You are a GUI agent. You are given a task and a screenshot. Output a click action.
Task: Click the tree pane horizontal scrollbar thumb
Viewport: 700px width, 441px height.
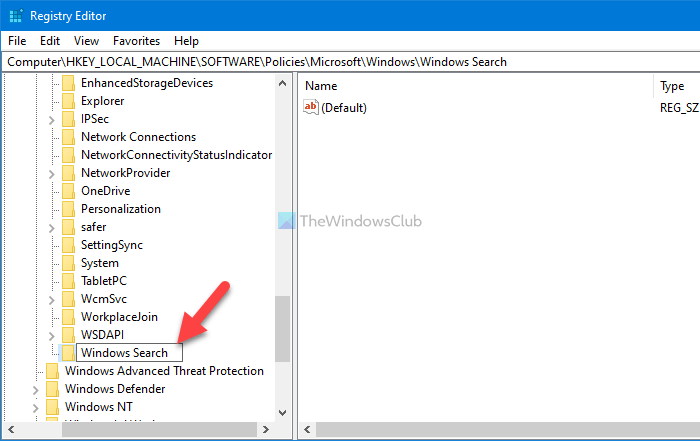[x=159, y=430]
